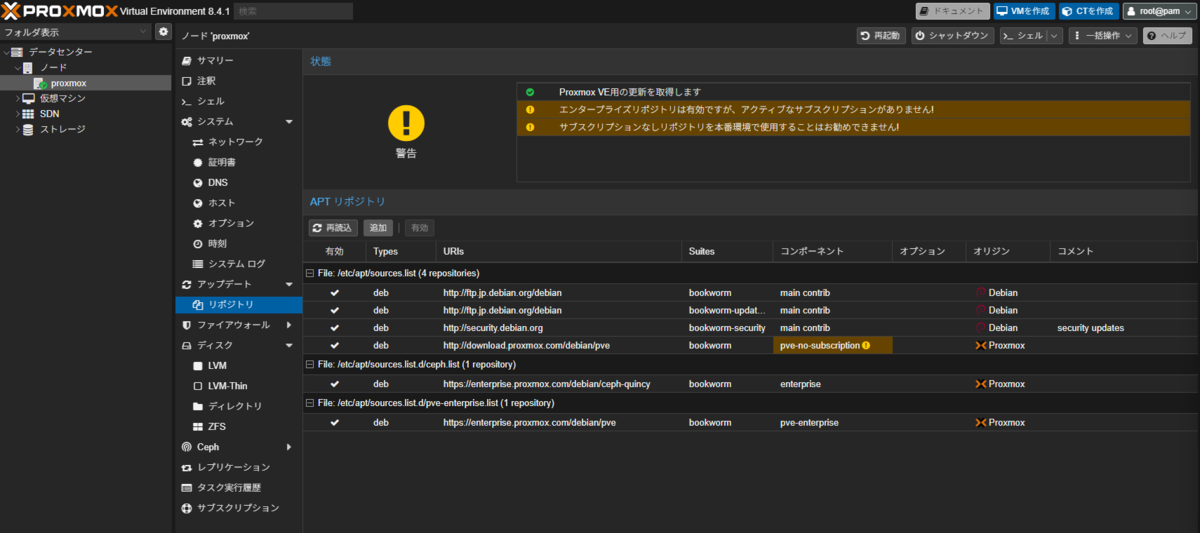Click the 再起動 reboot button

[881, 35]
